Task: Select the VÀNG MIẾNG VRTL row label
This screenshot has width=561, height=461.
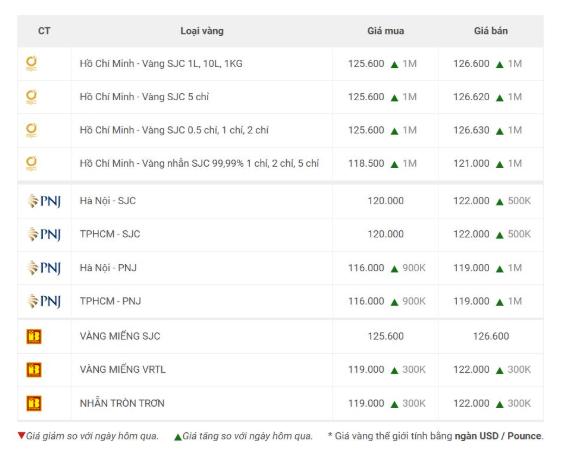Action: click(123, 369)
